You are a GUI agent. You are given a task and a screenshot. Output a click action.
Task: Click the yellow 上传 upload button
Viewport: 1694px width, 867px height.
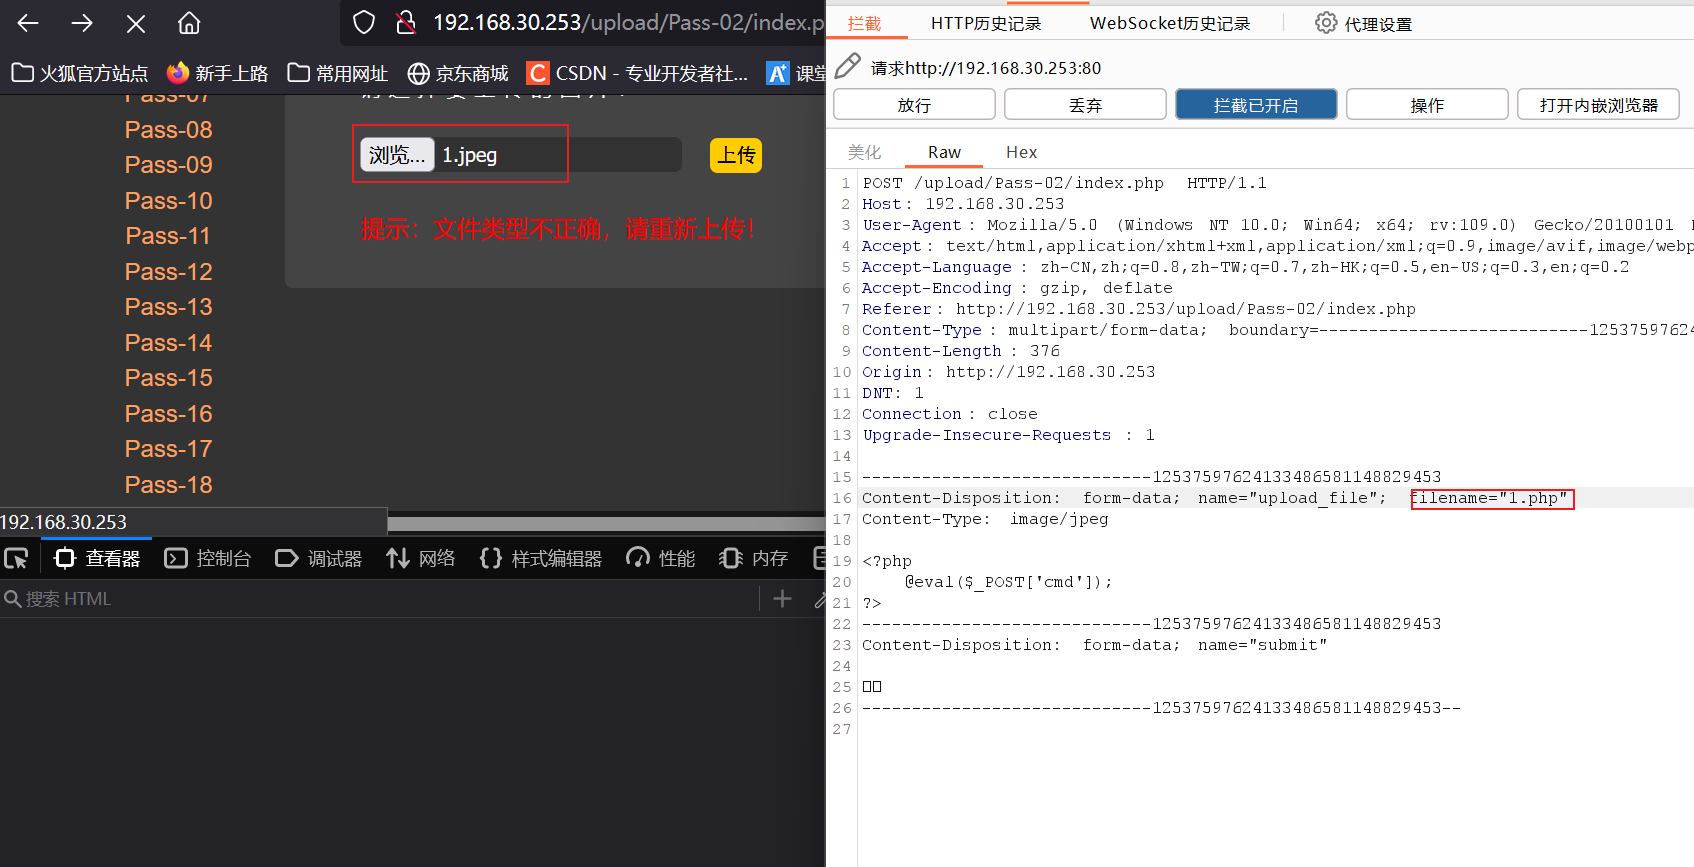(x=736, y=155)
